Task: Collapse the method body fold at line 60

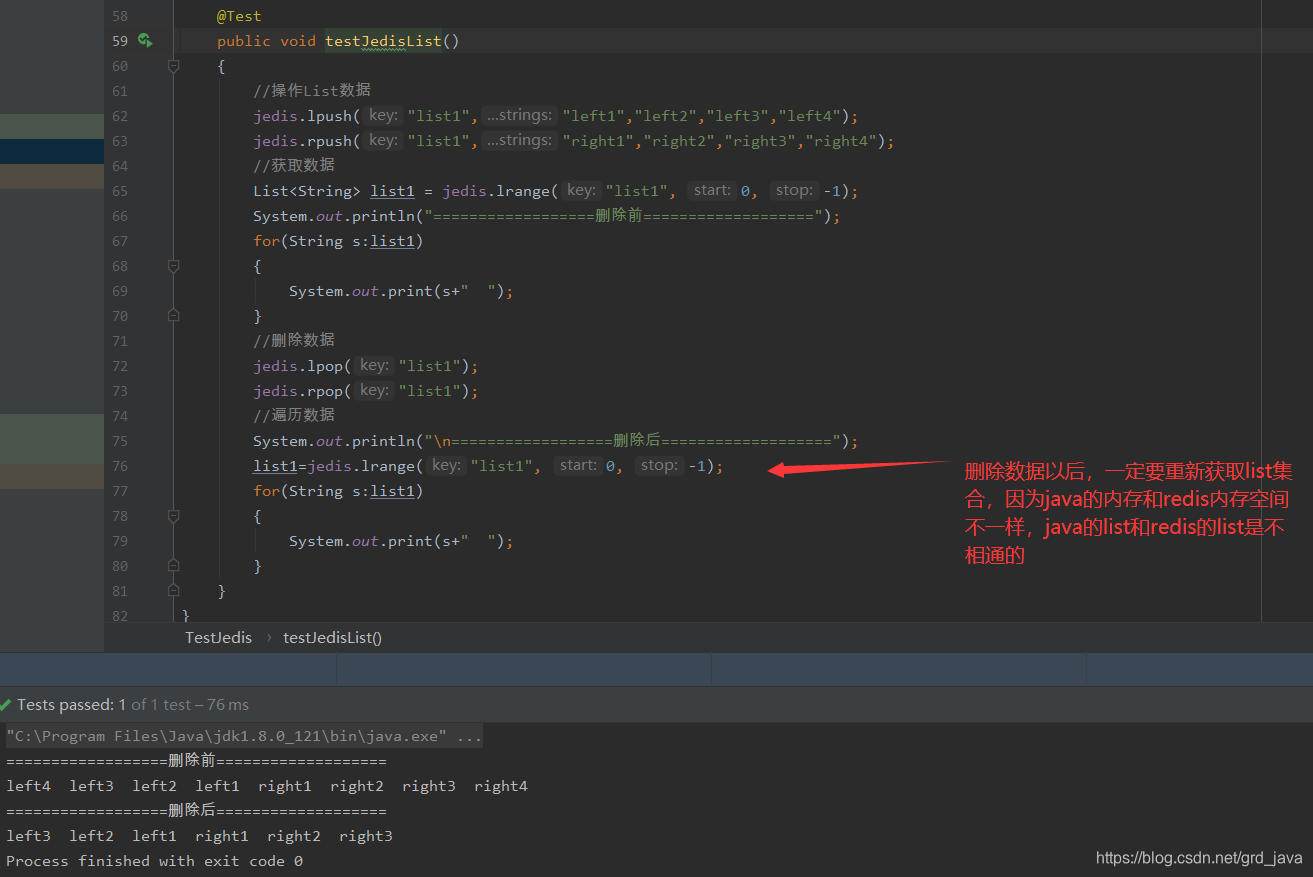Action: pos(174,66)
